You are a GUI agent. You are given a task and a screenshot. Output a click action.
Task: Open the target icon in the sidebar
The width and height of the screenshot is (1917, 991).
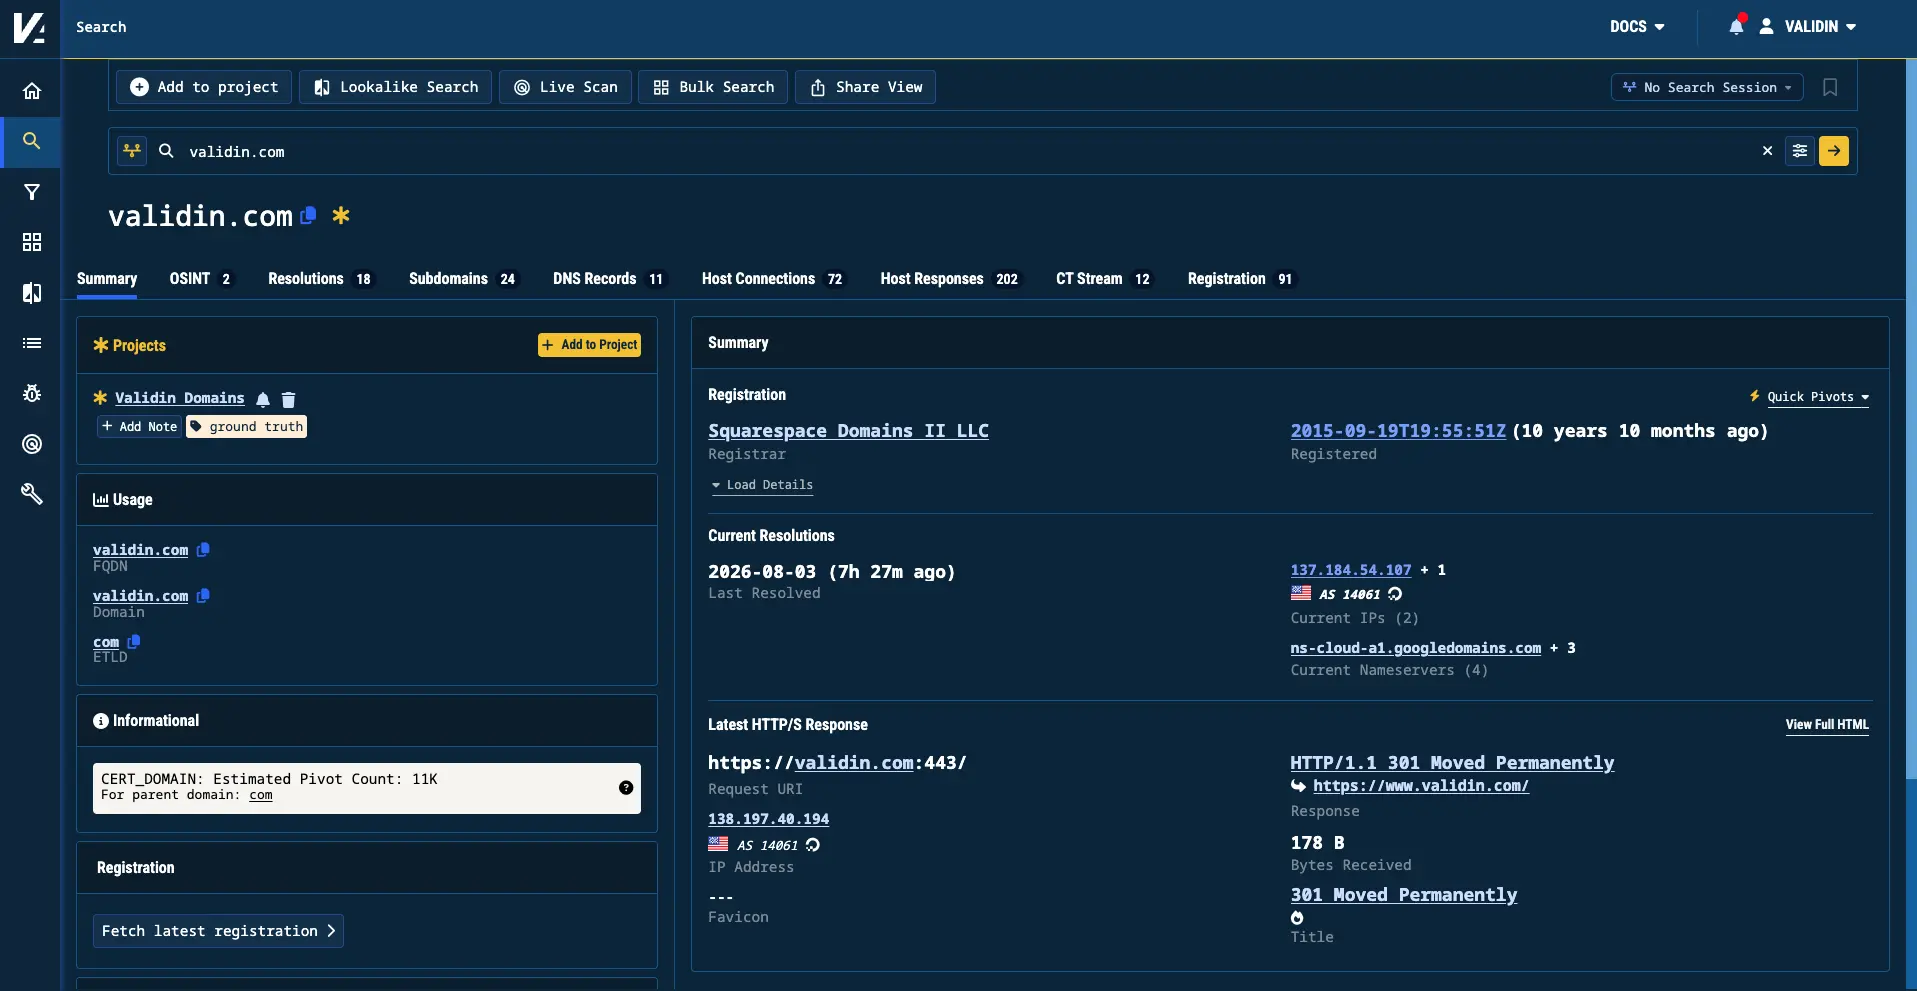point(32,444)
